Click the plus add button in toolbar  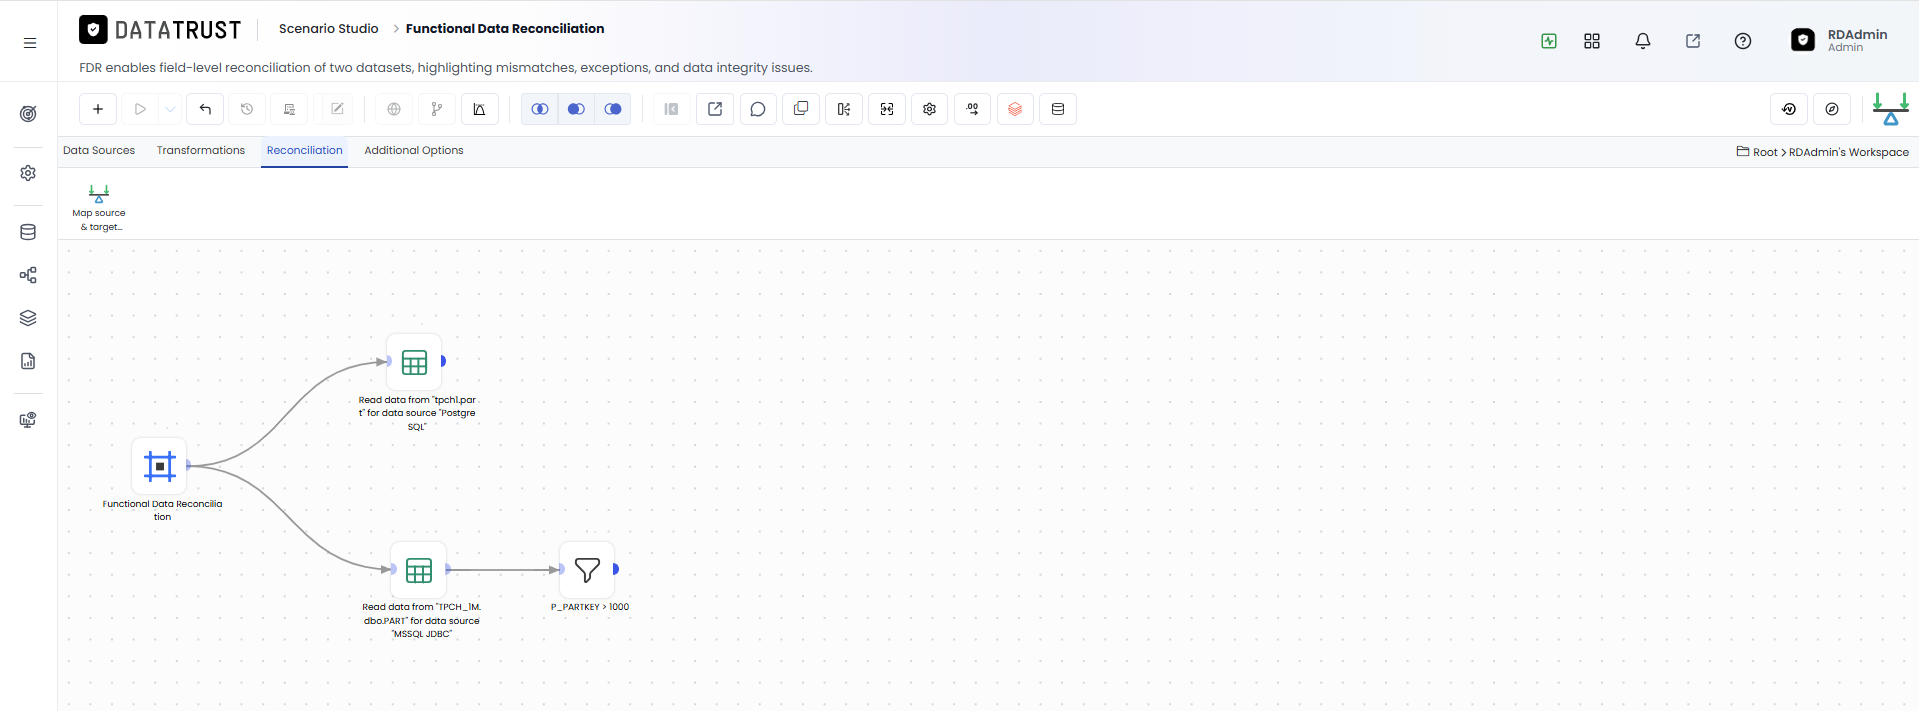[98, 109]
